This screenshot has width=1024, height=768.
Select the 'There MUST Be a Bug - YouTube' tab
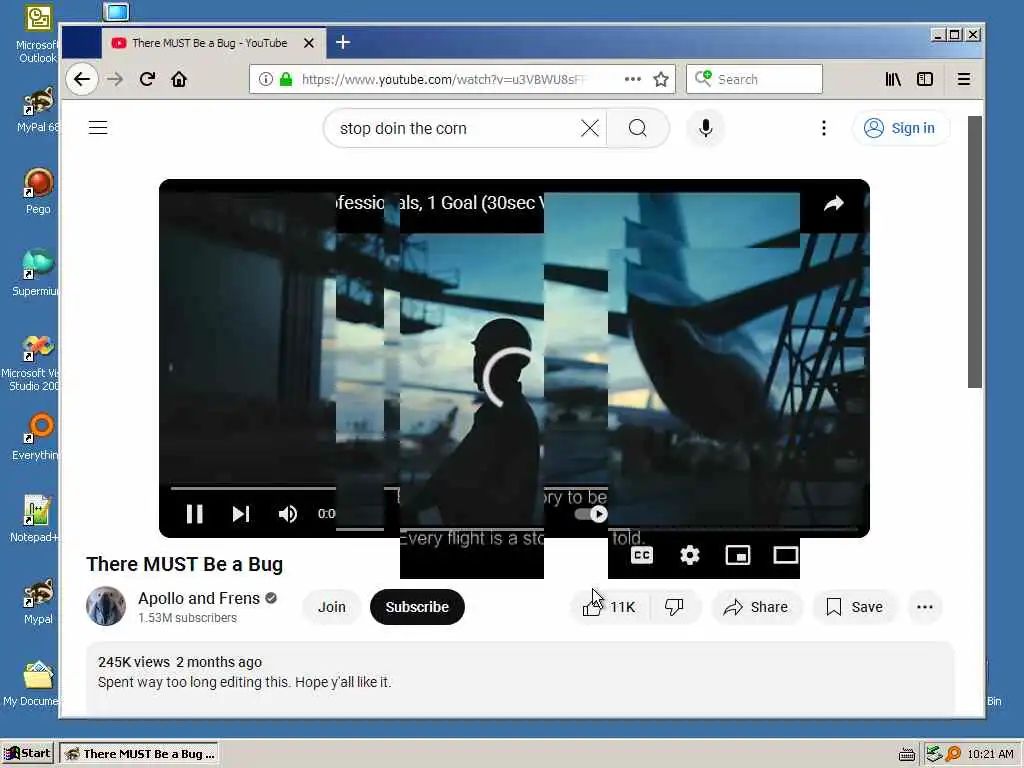pyautogui.click(x=214, y=43)
